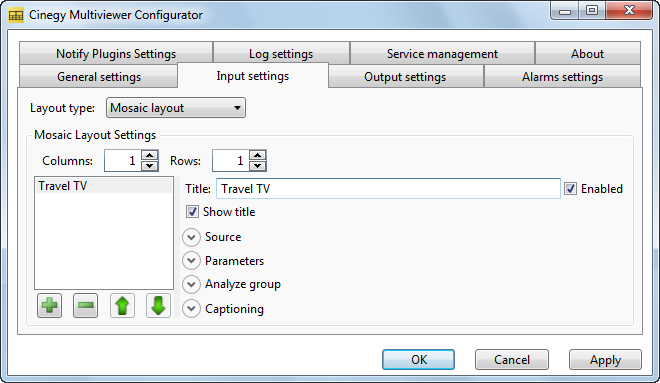660x383 pixels.
Task: Expand the Captioning section
Action: tap(191, 309)
